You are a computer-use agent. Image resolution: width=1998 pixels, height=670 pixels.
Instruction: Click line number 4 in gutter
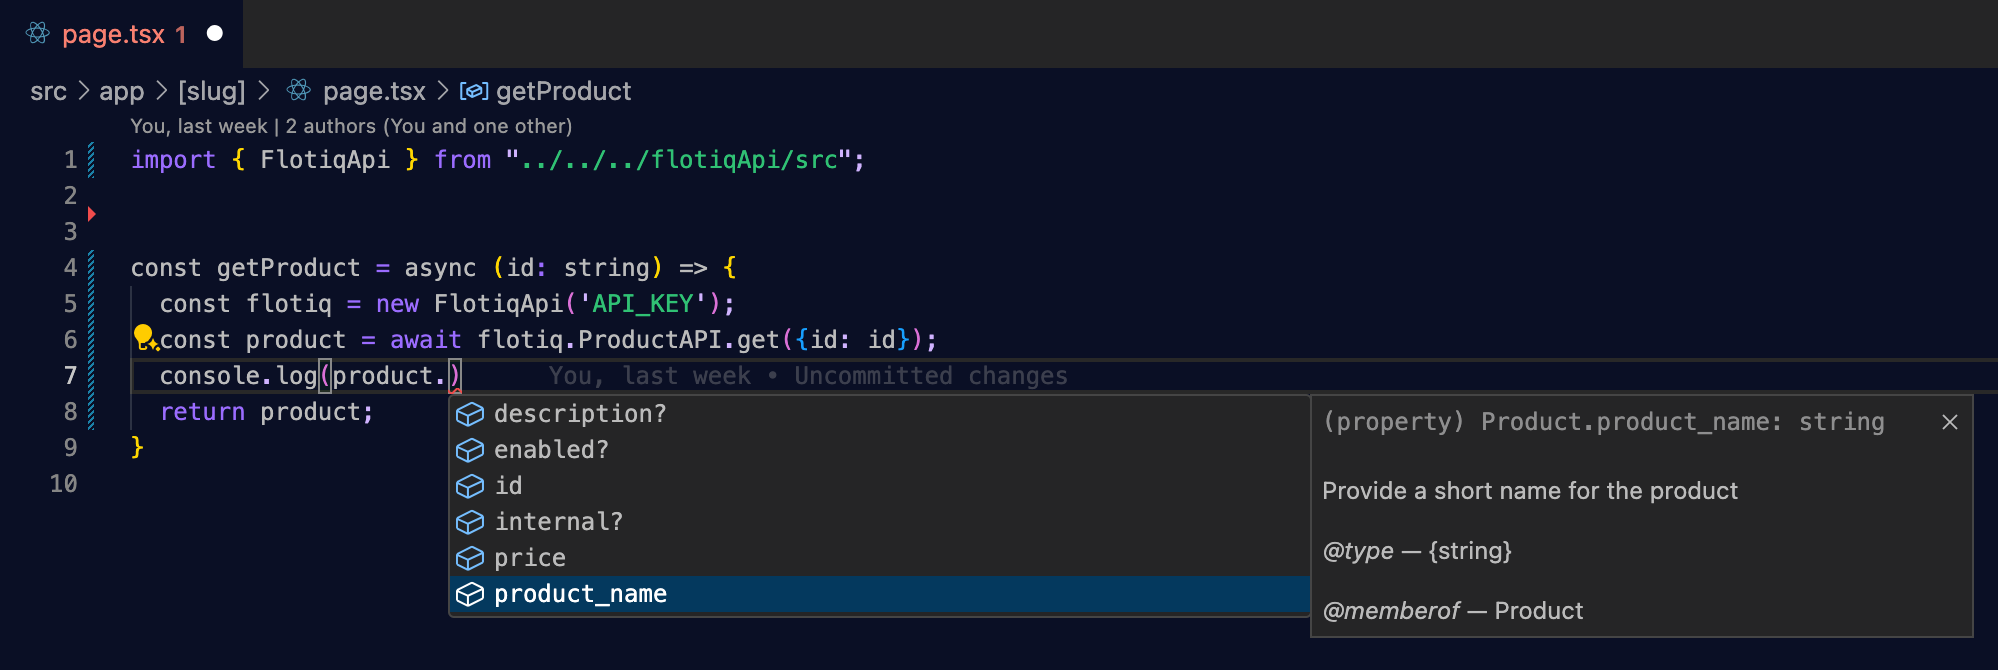[70, 268]
